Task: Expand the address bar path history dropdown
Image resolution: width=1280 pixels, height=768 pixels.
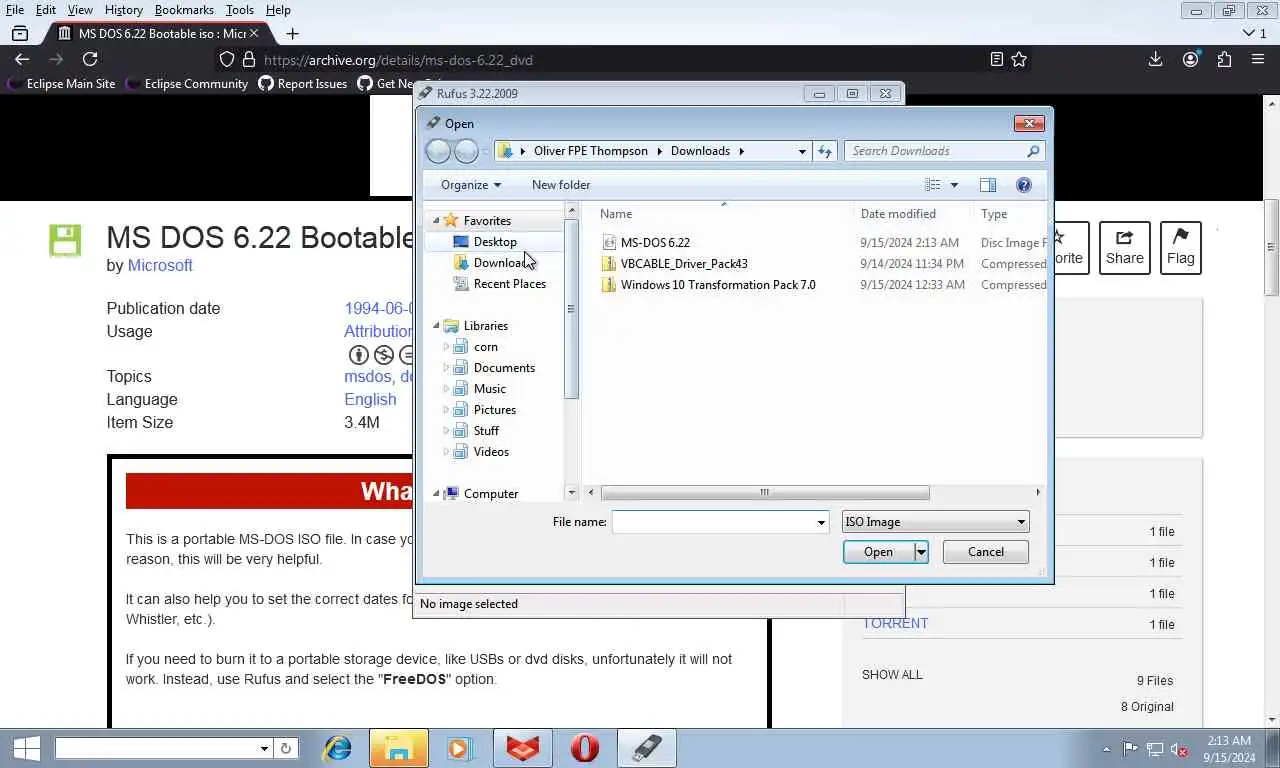Action: click(802, 151)
